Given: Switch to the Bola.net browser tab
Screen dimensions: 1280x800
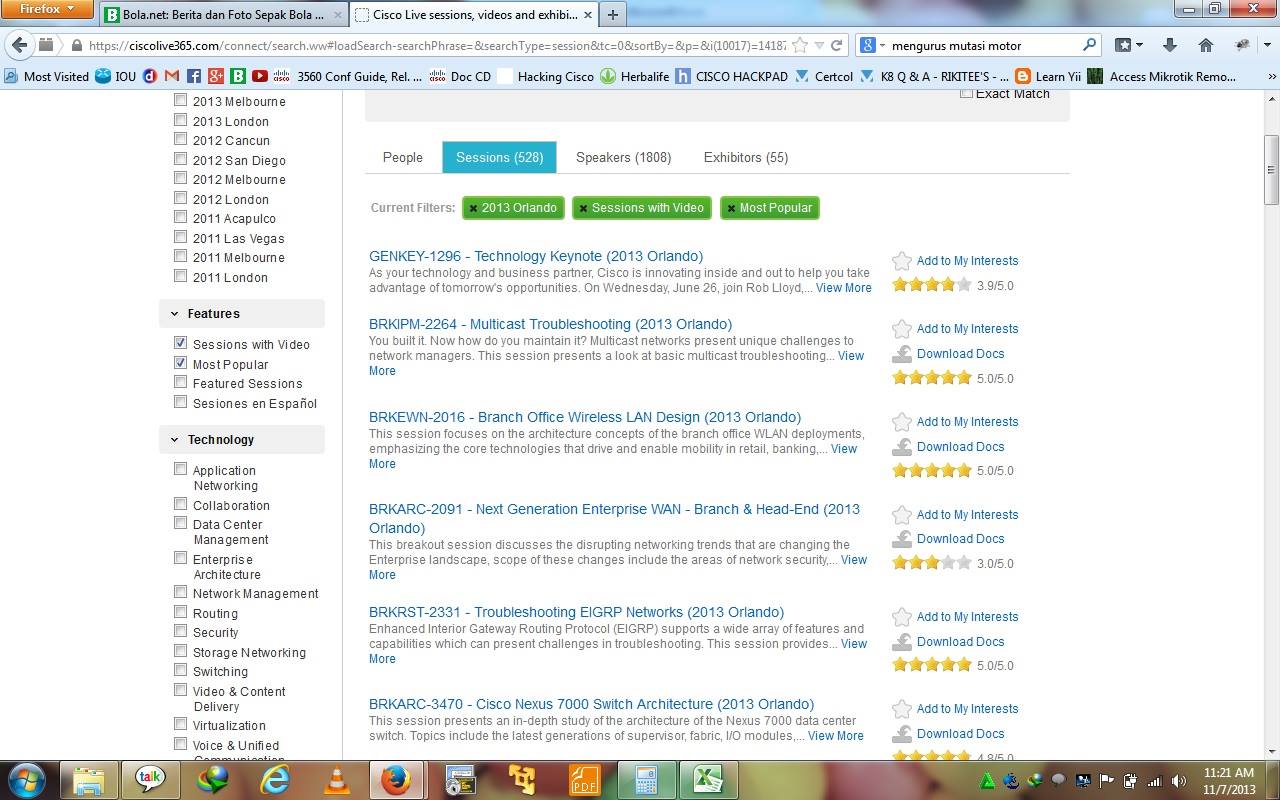Looking at the screenshot, I should (222, 14).
